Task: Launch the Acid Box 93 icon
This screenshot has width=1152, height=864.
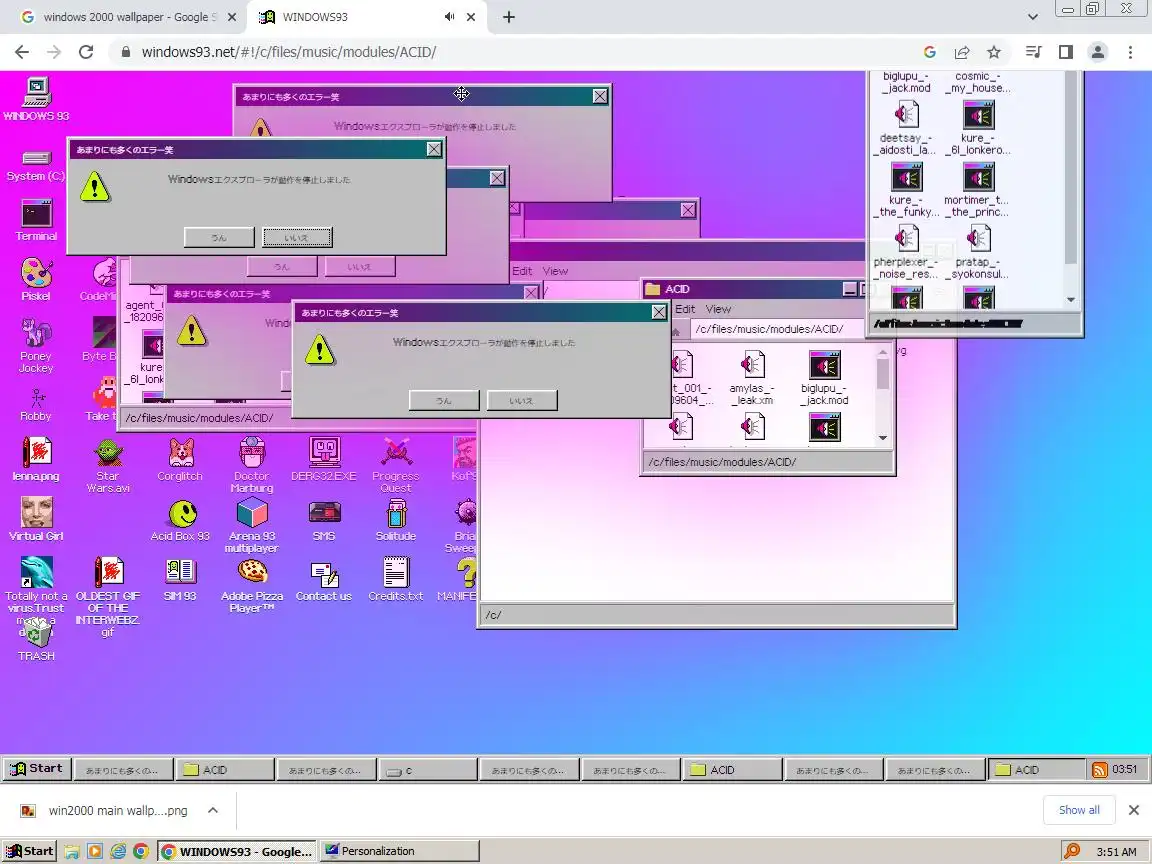Action: tap(180, 520)
